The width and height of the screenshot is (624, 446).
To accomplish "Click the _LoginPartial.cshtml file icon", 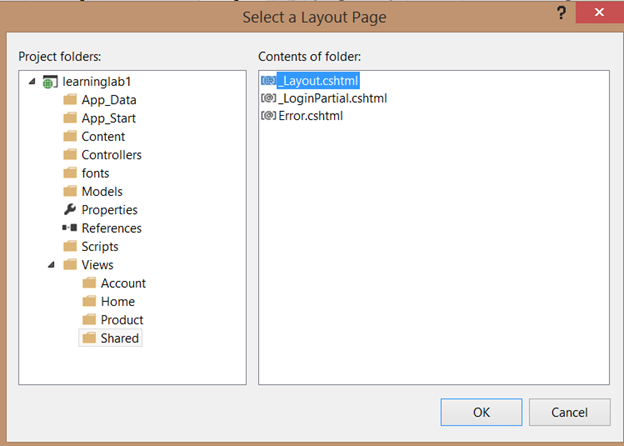I will pyautogui.click(x=268, y=98).
